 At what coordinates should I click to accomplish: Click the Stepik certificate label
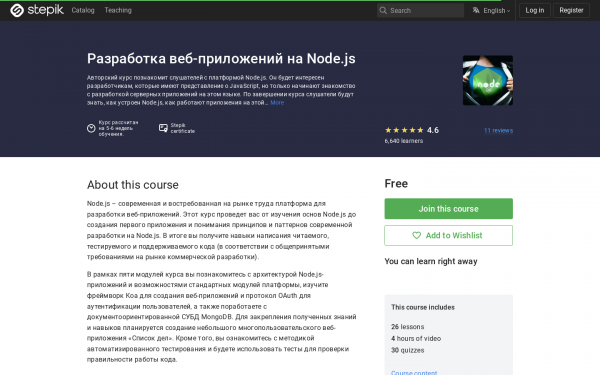point(183,128)
